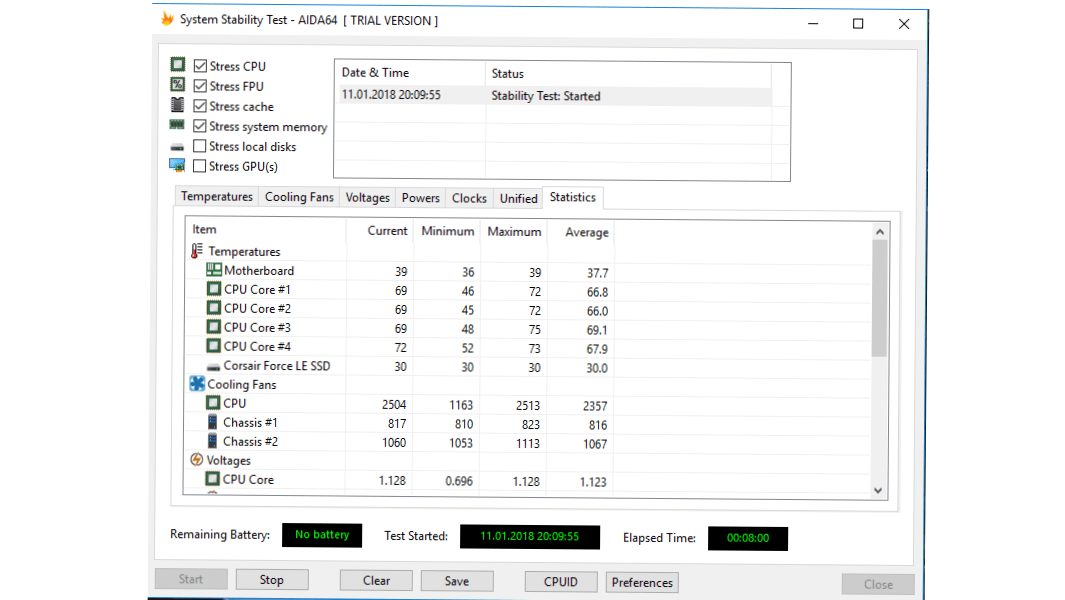Click the Elapsed Time 00:08:00 display
The height and width of the screenshot is (600, 1065).
pos(748,538)
